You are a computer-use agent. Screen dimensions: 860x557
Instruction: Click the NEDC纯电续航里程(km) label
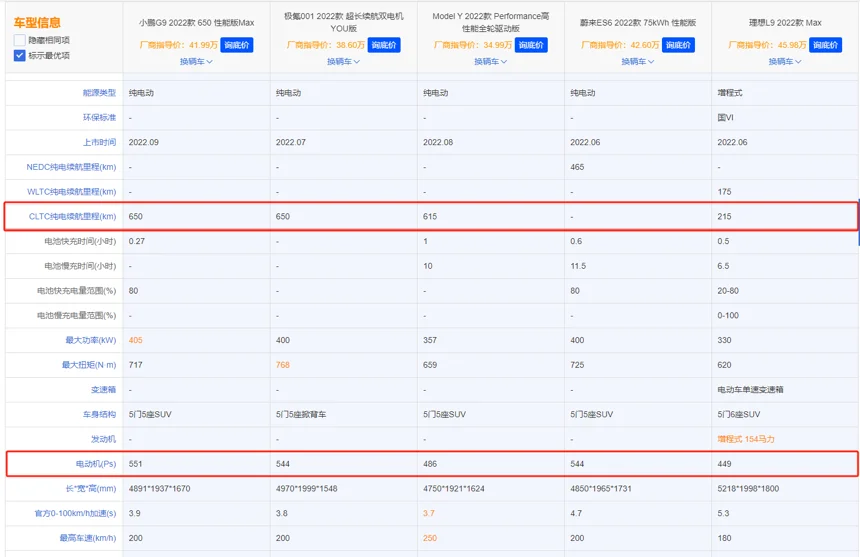71,167
